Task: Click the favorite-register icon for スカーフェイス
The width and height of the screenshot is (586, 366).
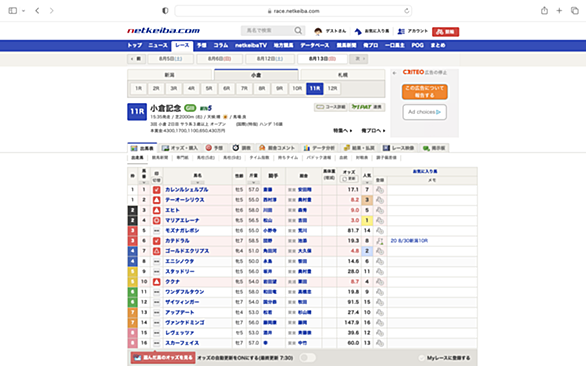Action: pos(380,343)
